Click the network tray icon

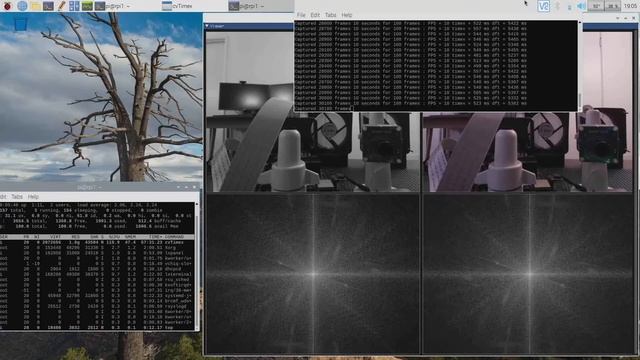point(569,6)
